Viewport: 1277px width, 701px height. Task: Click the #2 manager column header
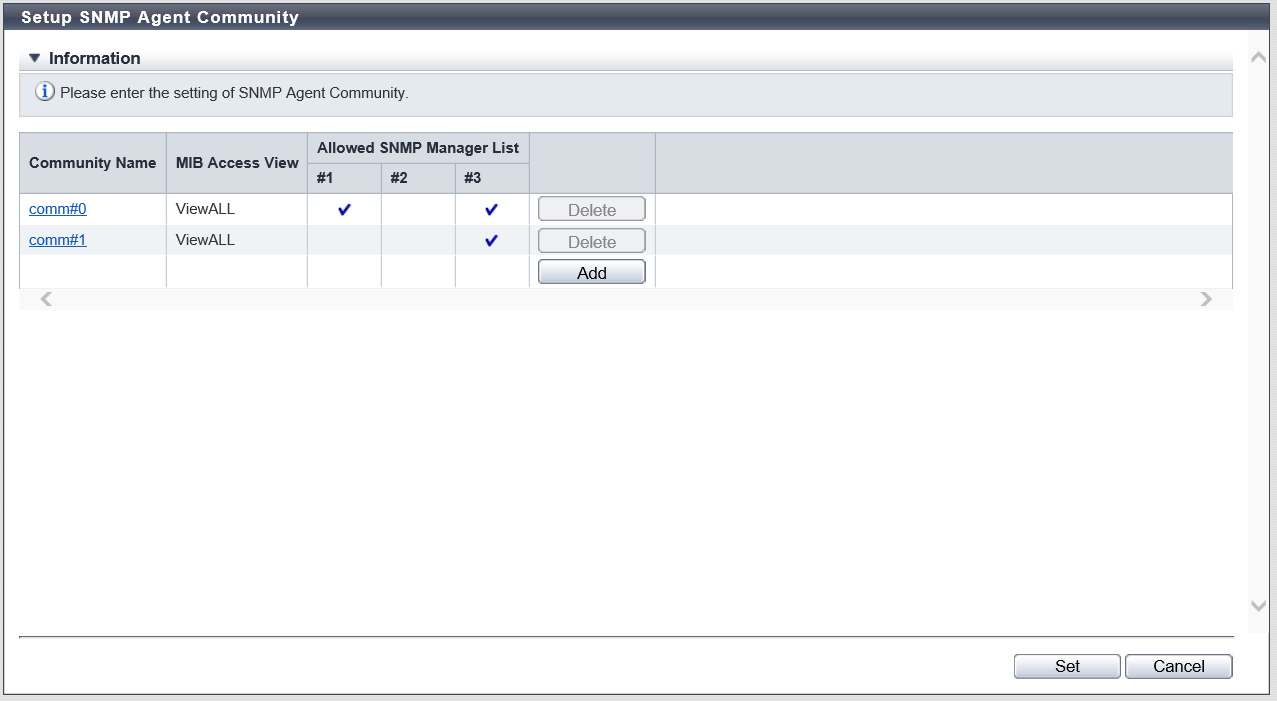click(x=399, y=178)
